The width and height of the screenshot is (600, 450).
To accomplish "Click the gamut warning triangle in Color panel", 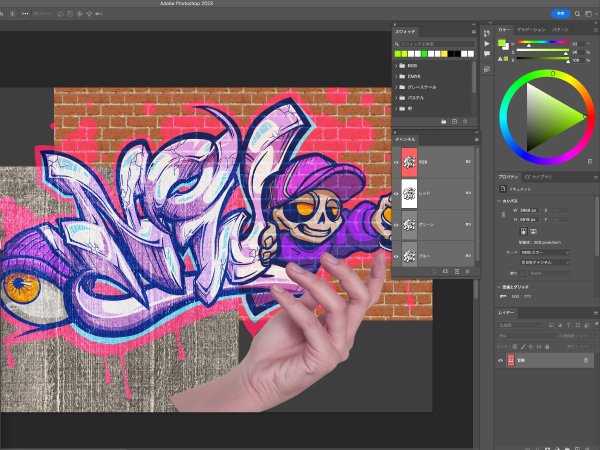I will coord(500,59).
